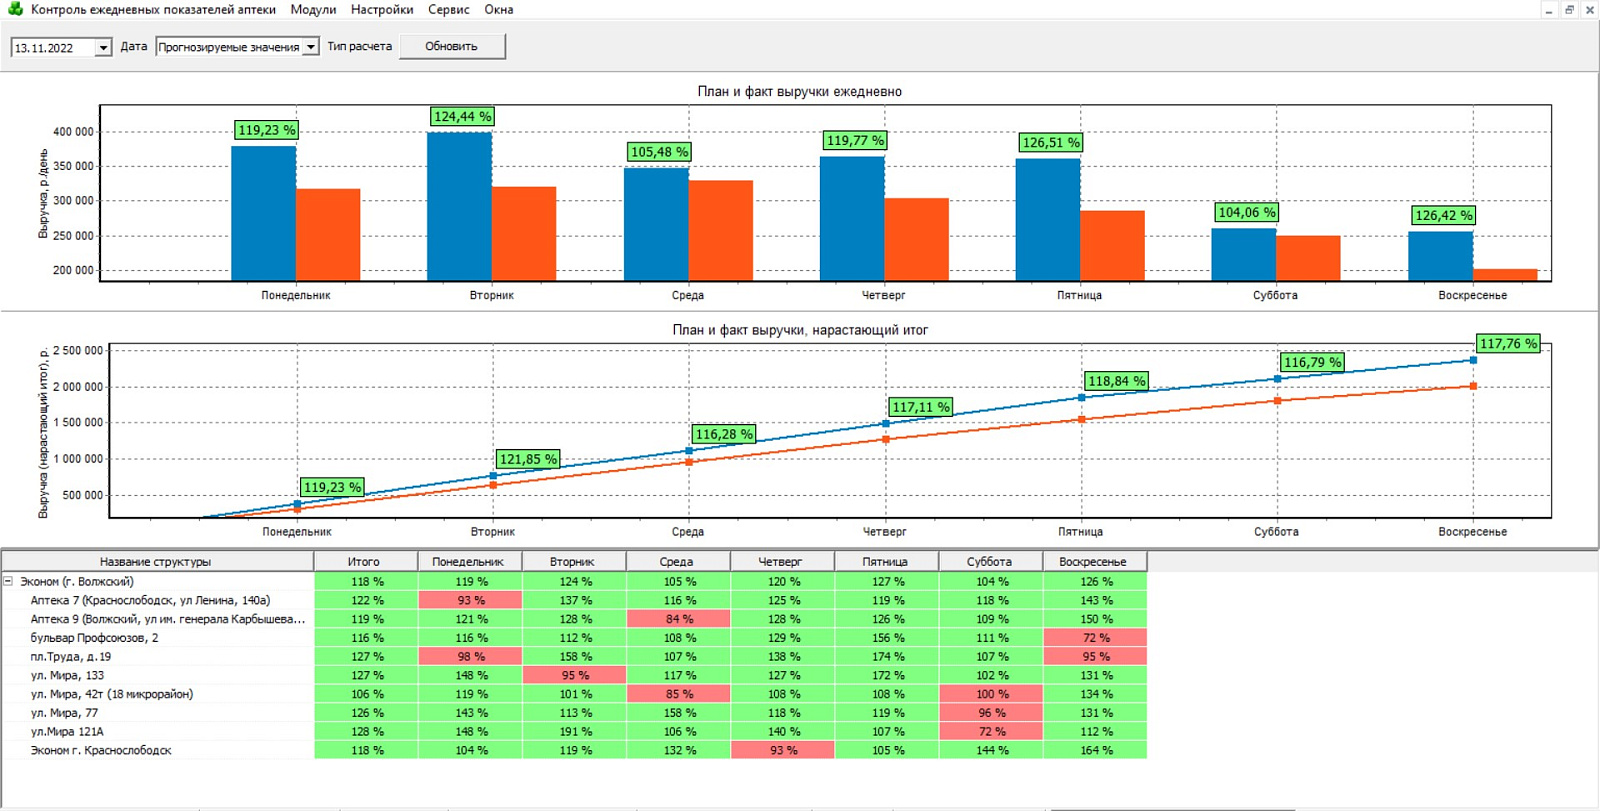Click the 191 % cell for ул.Мира 121А
Image resolution: width=1600 pixels, height=811 pixels.
click(x=574, y=731)
